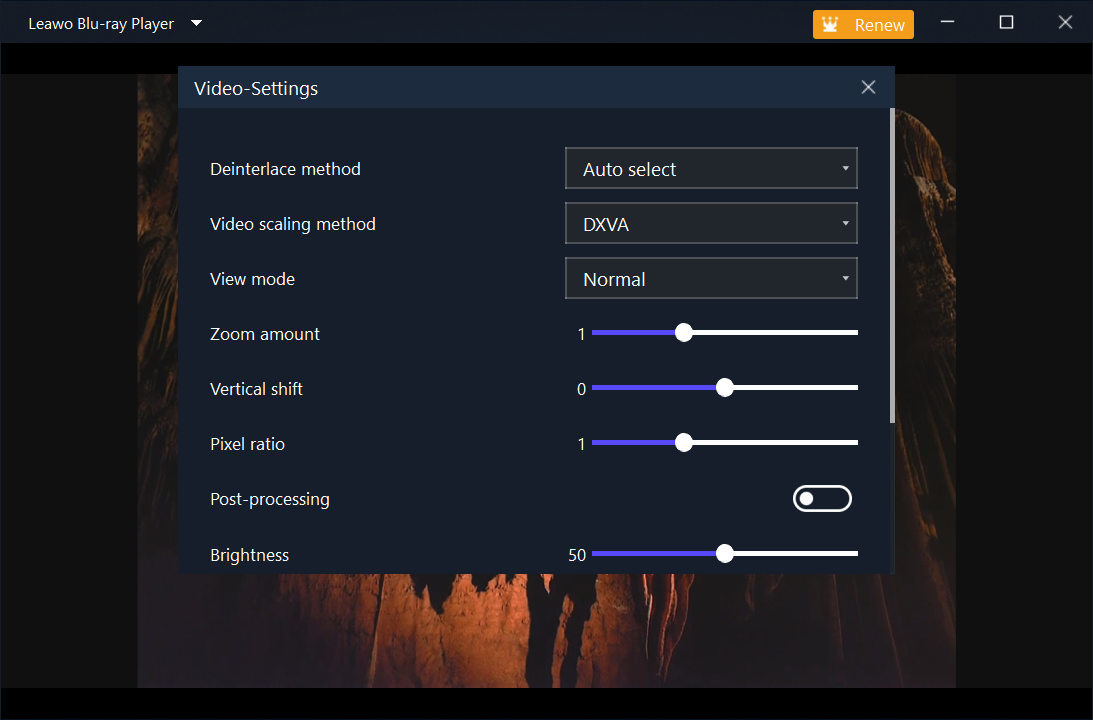The width and height of the screenshot is (1093, 720).
Task: Click the Video scaling method dropdown arrow
Action: 846,223
